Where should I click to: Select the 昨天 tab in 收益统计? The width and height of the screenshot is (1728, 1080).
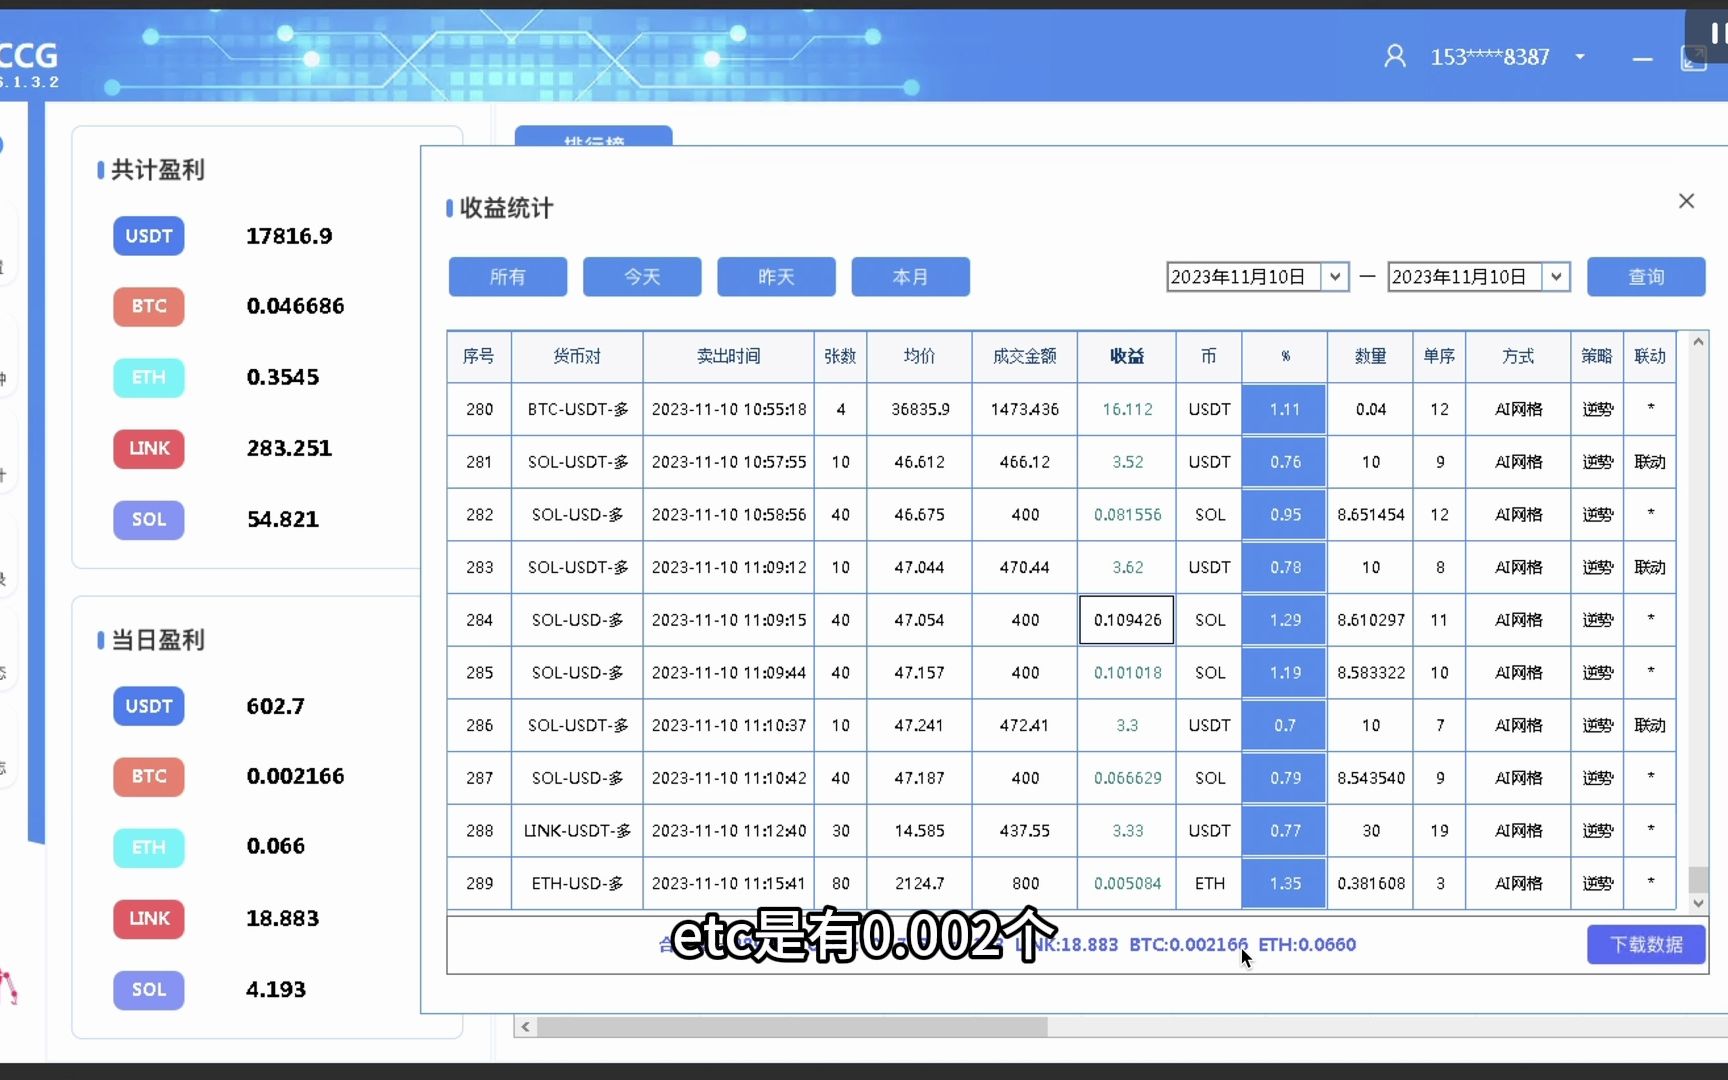[x=776, y=277]
